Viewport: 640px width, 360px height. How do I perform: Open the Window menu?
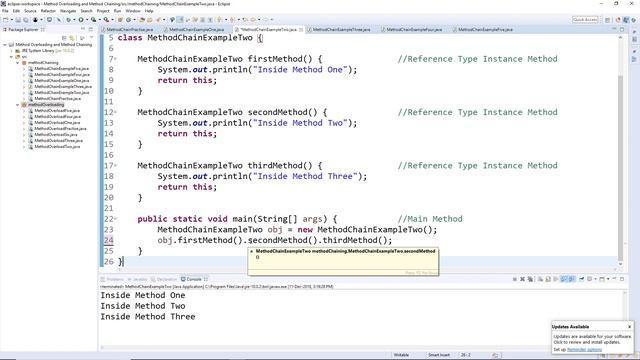click(x=133, y=11)
